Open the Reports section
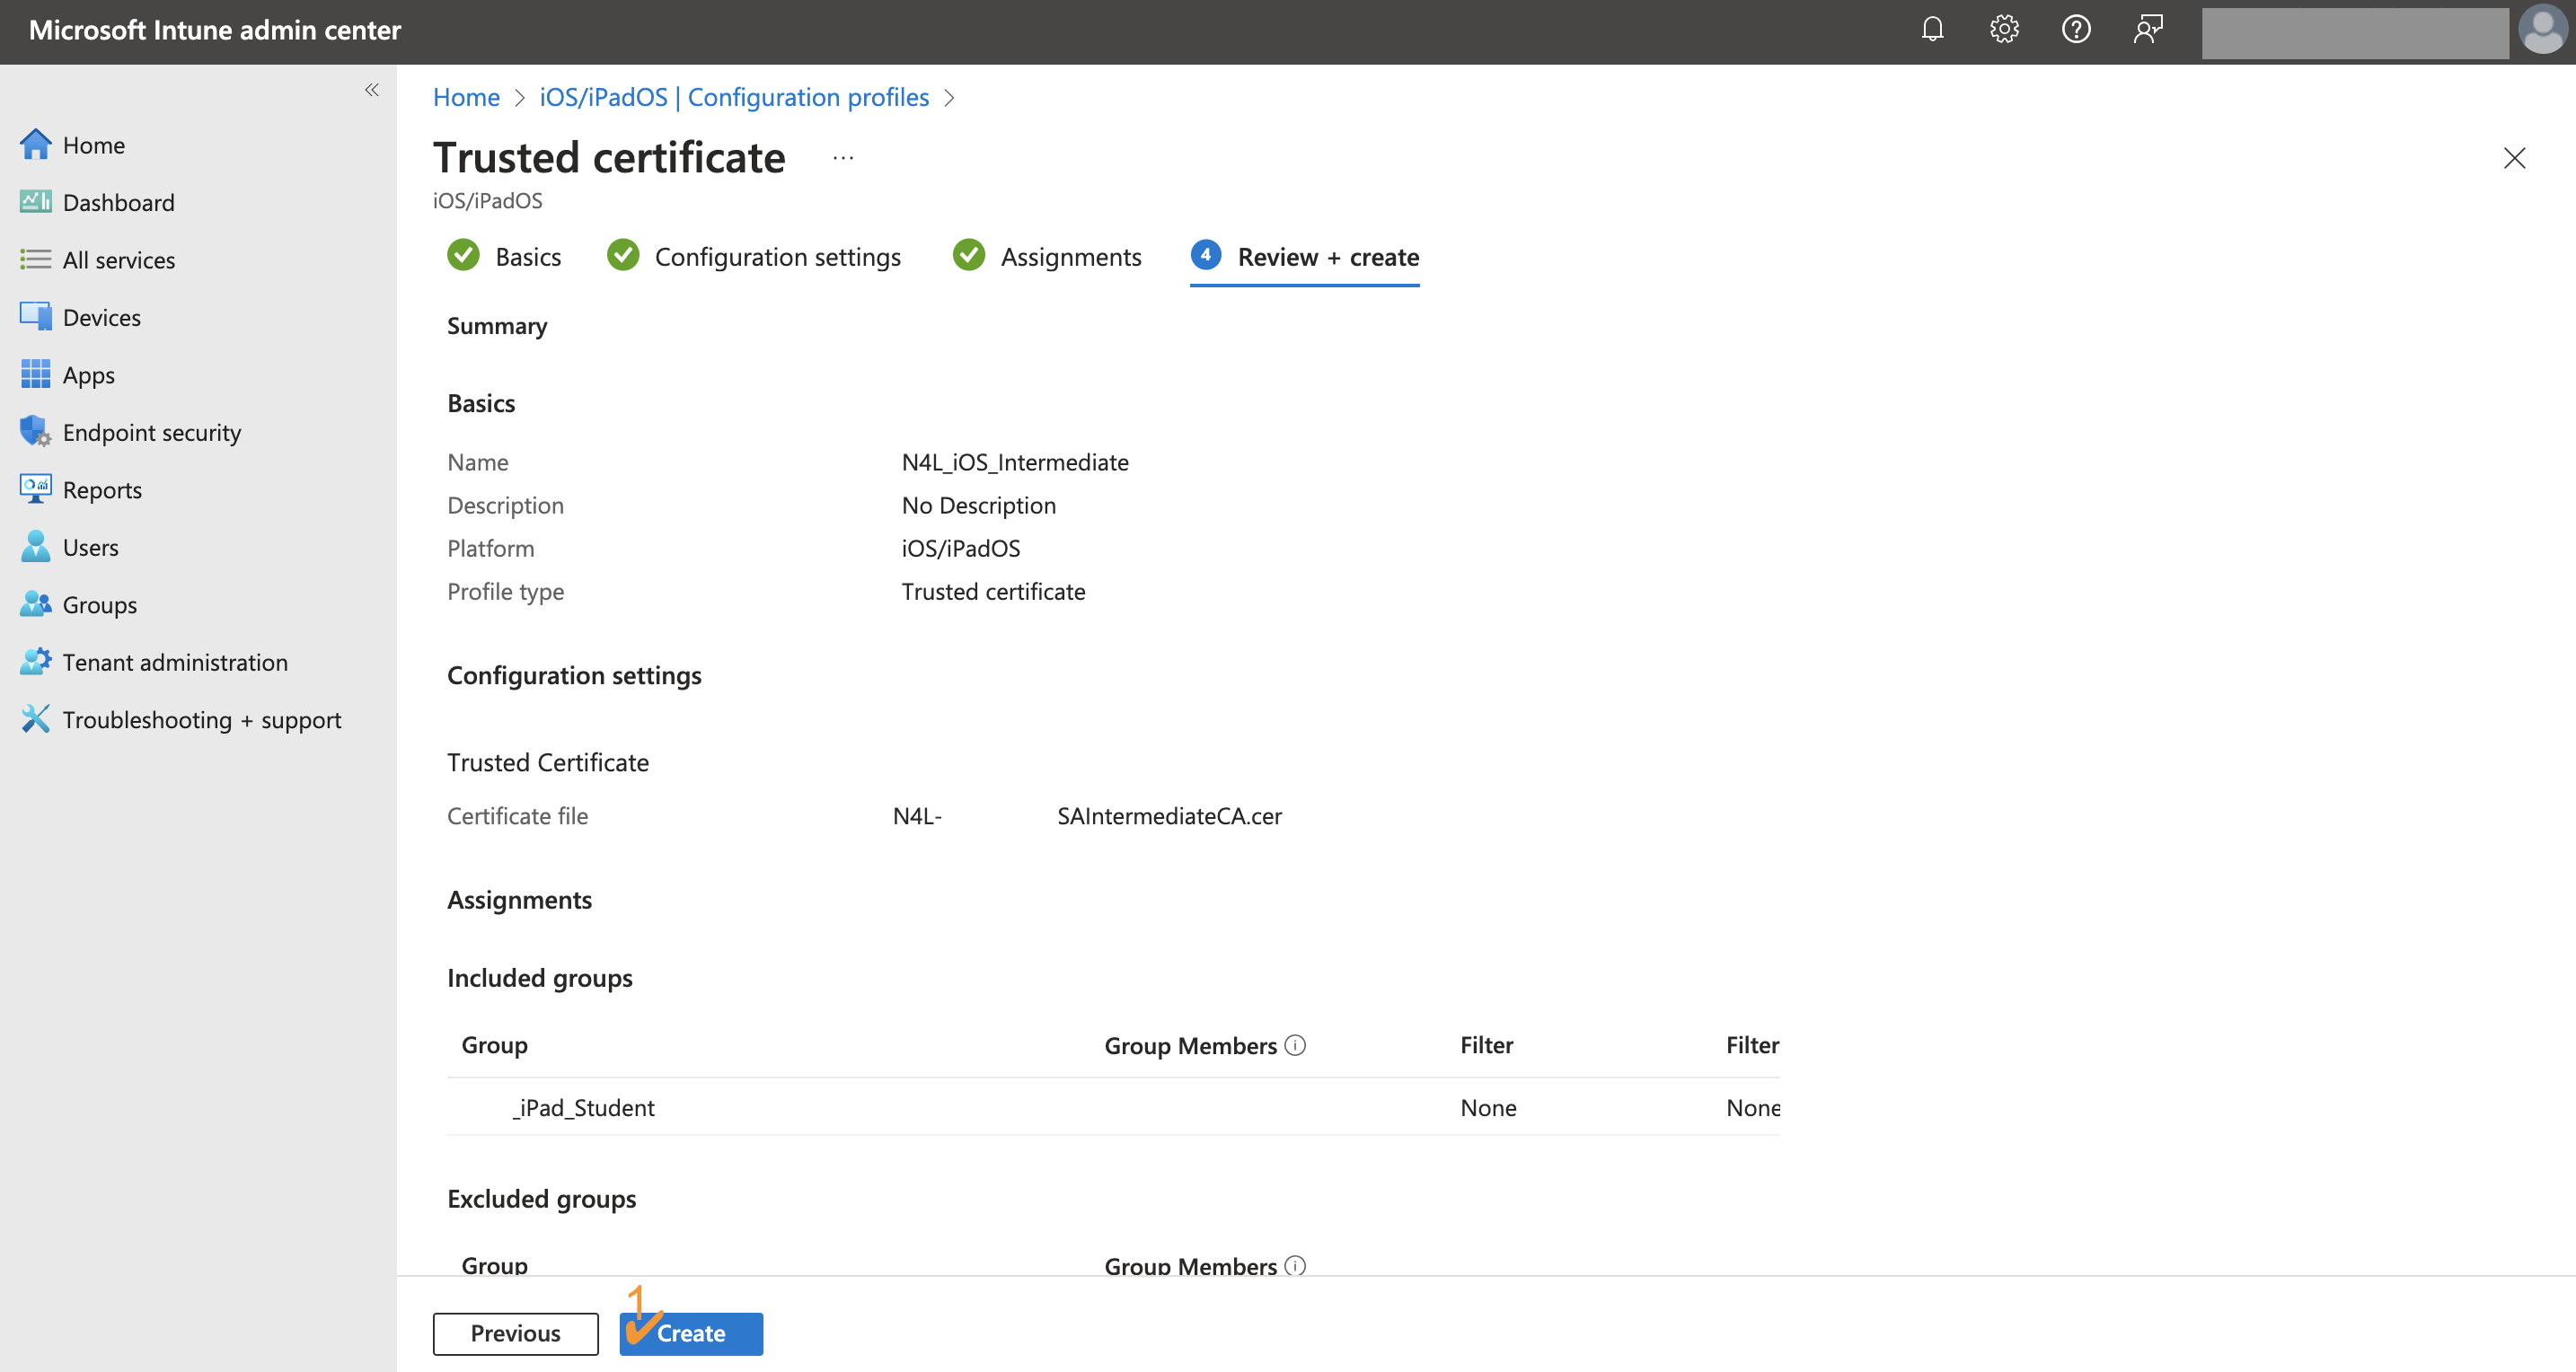Viewport: 2576px width, 1372px height. click(103, 489)
